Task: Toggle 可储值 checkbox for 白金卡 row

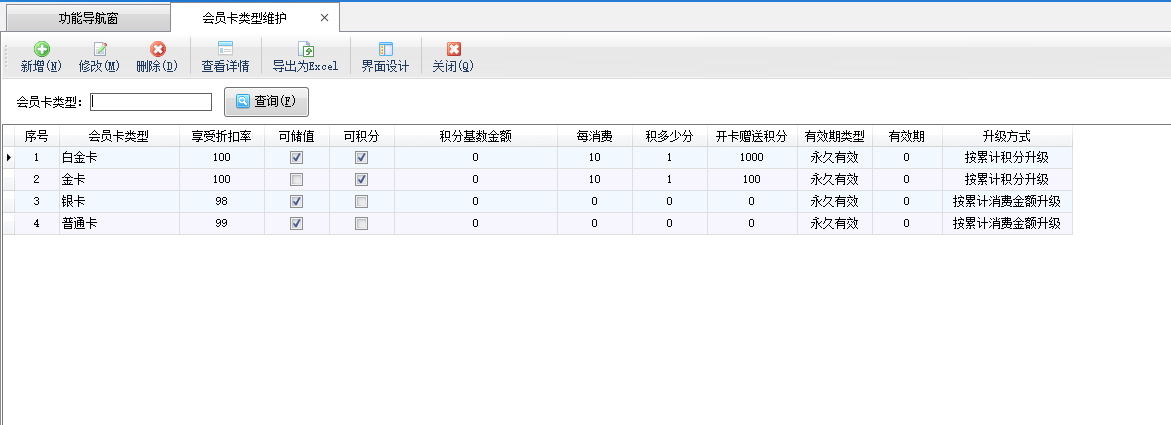Action: click(297, 158)
